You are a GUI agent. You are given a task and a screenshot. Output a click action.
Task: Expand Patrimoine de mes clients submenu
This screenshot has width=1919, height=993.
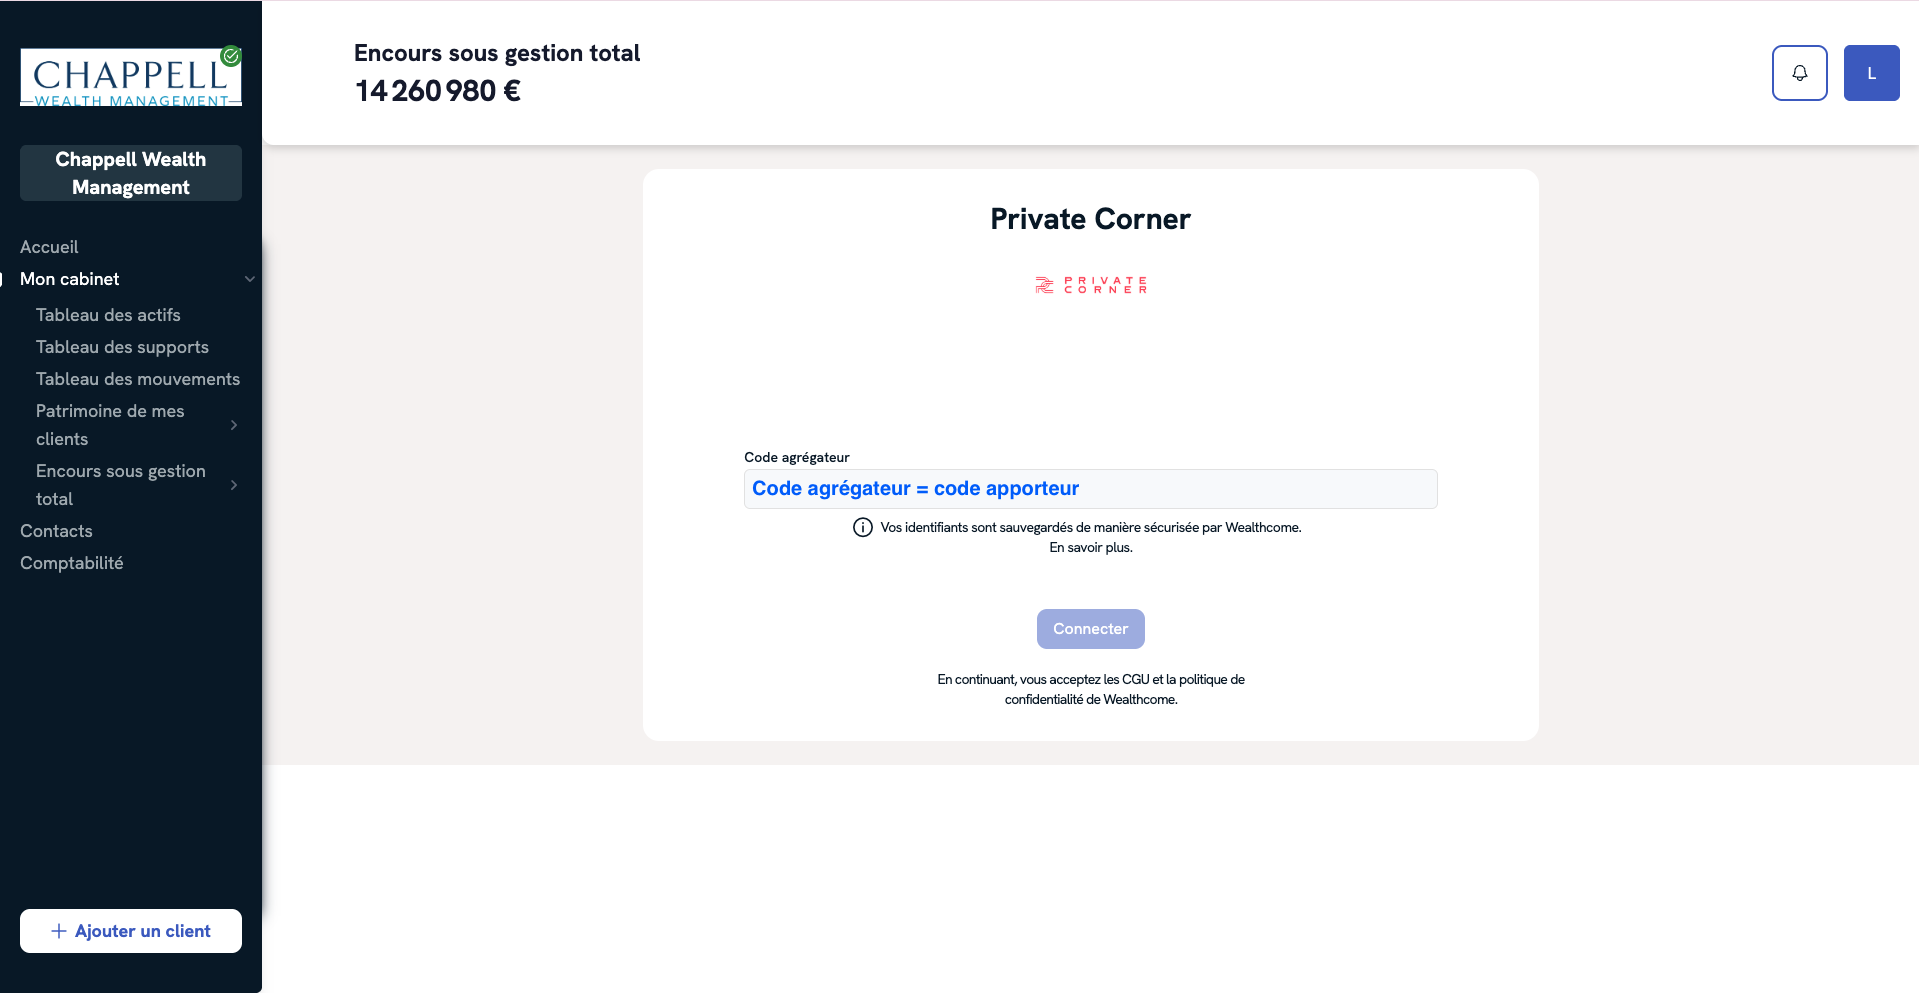click(x=234, y=425)
